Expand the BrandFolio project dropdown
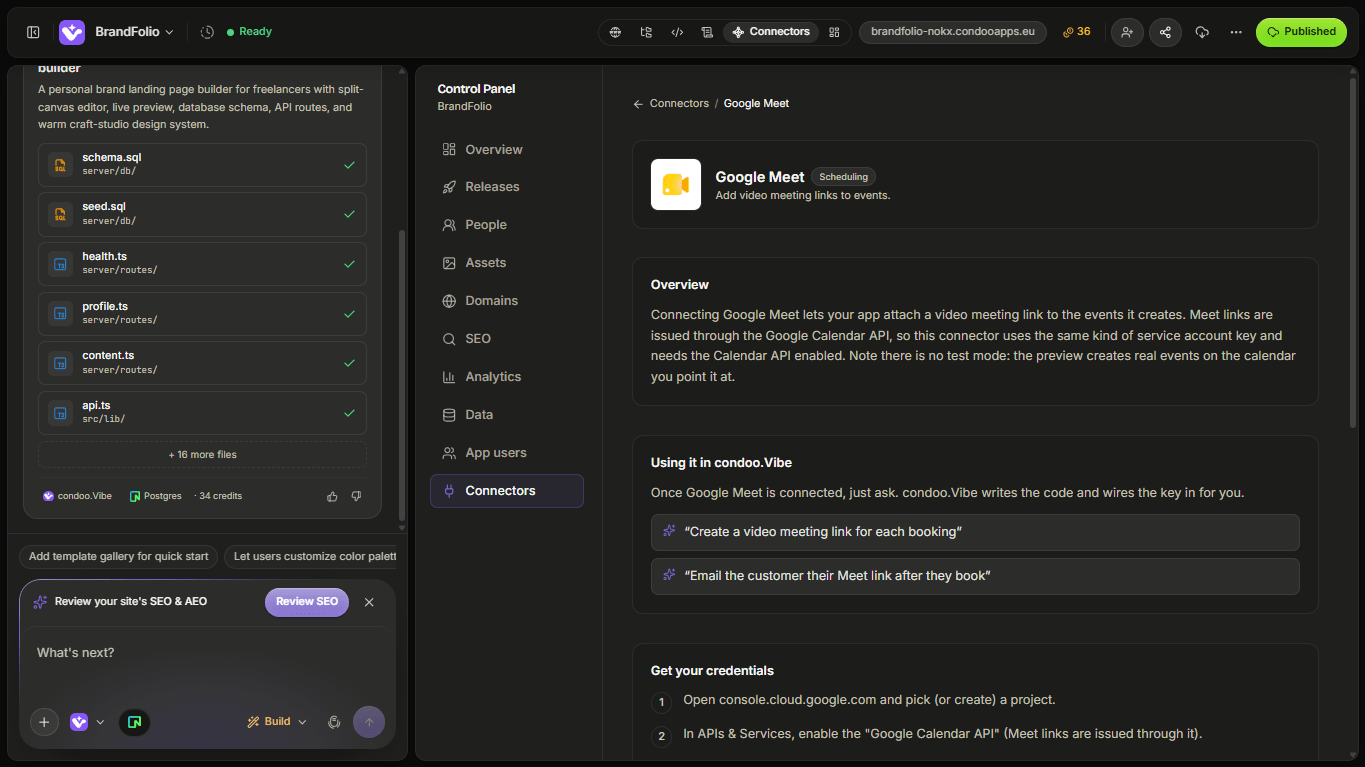This screenshot has height=767, width=1365. 134,32
